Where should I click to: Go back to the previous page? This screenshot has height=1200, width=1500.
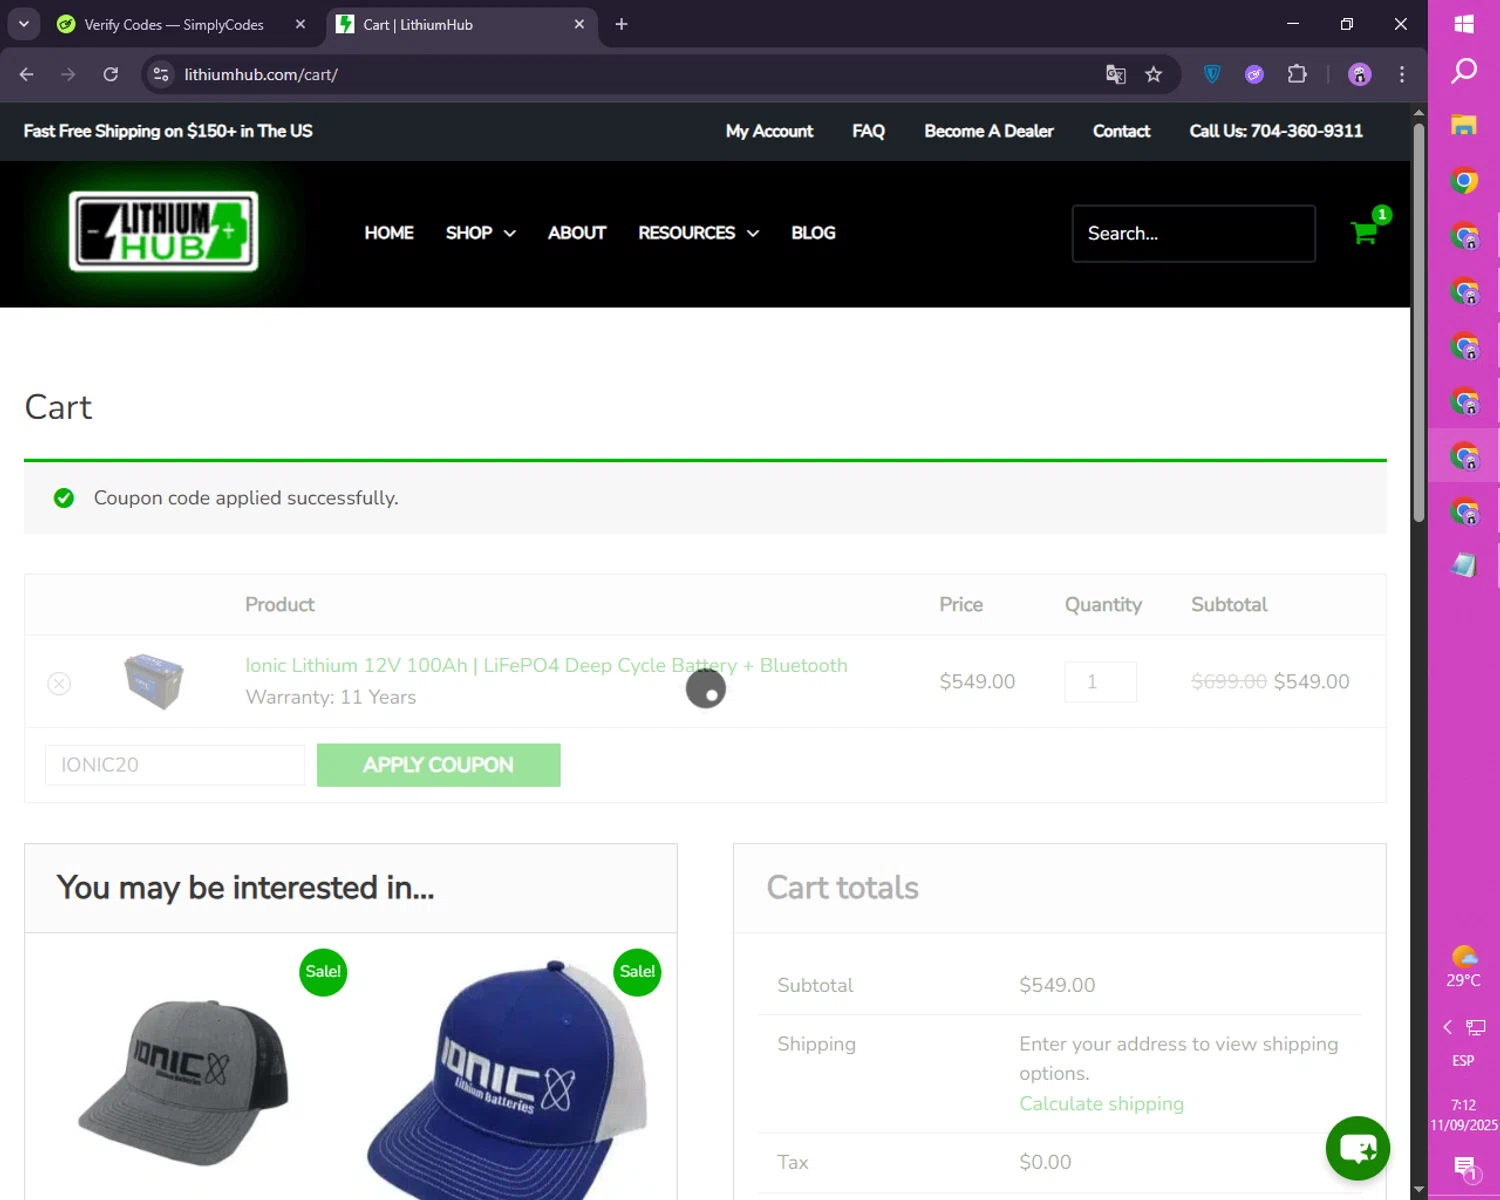coord(27,74)
